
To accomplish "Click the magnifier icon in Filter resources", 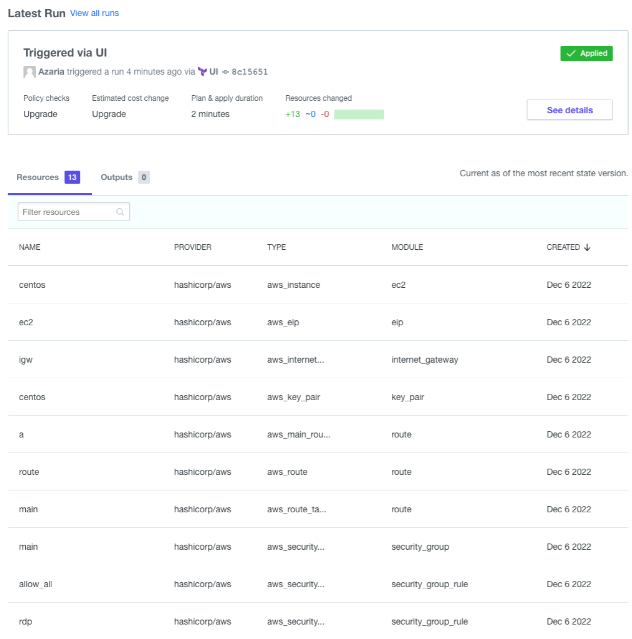I will tap(120, 212).
